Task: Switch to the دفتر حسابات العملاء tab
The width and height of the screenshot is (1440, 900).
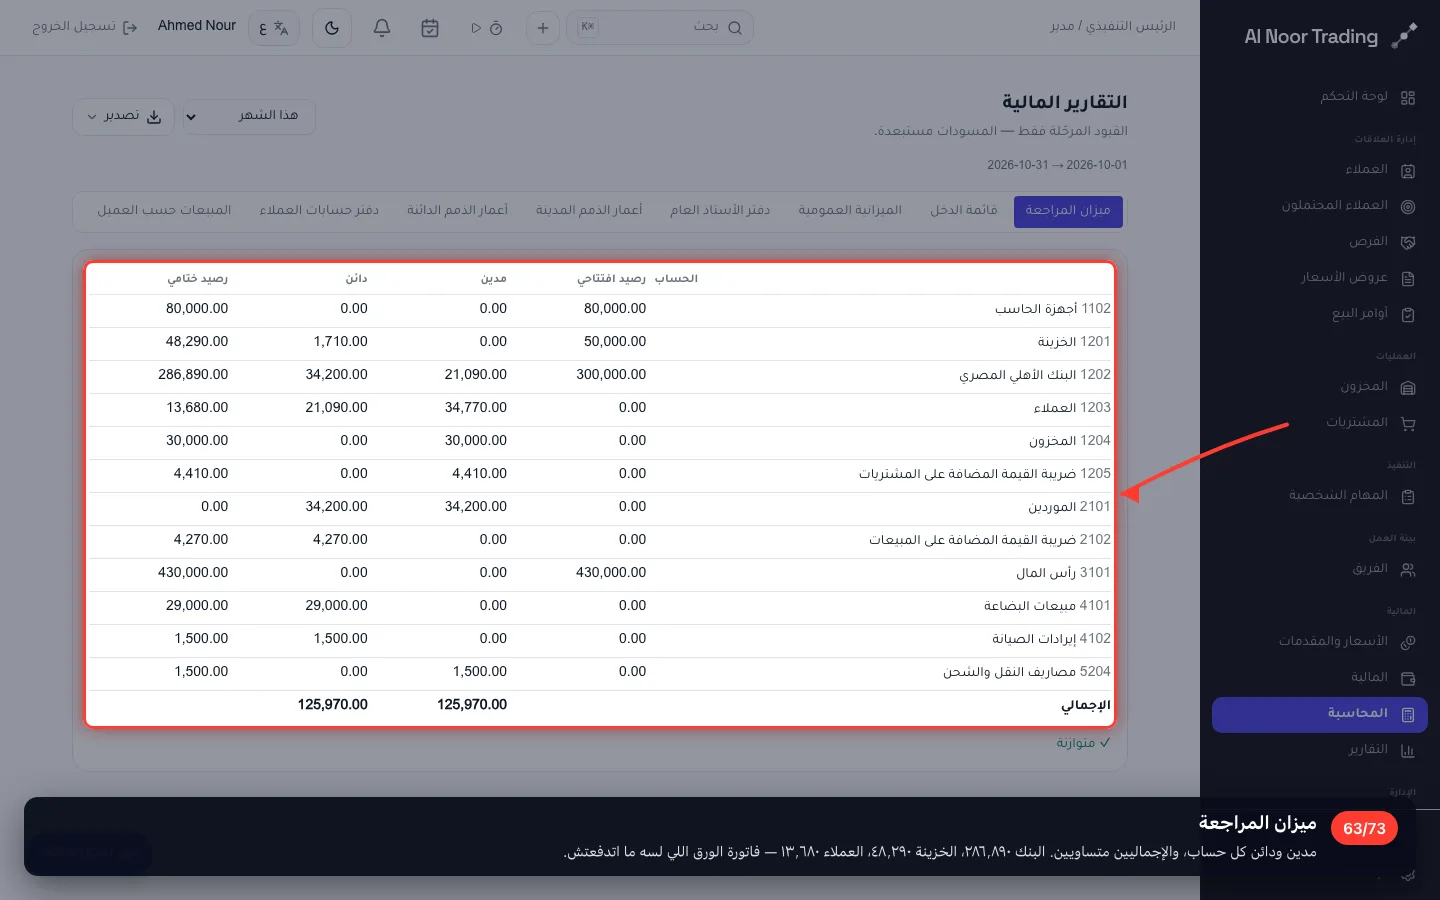Action: [x=319, y=210]
